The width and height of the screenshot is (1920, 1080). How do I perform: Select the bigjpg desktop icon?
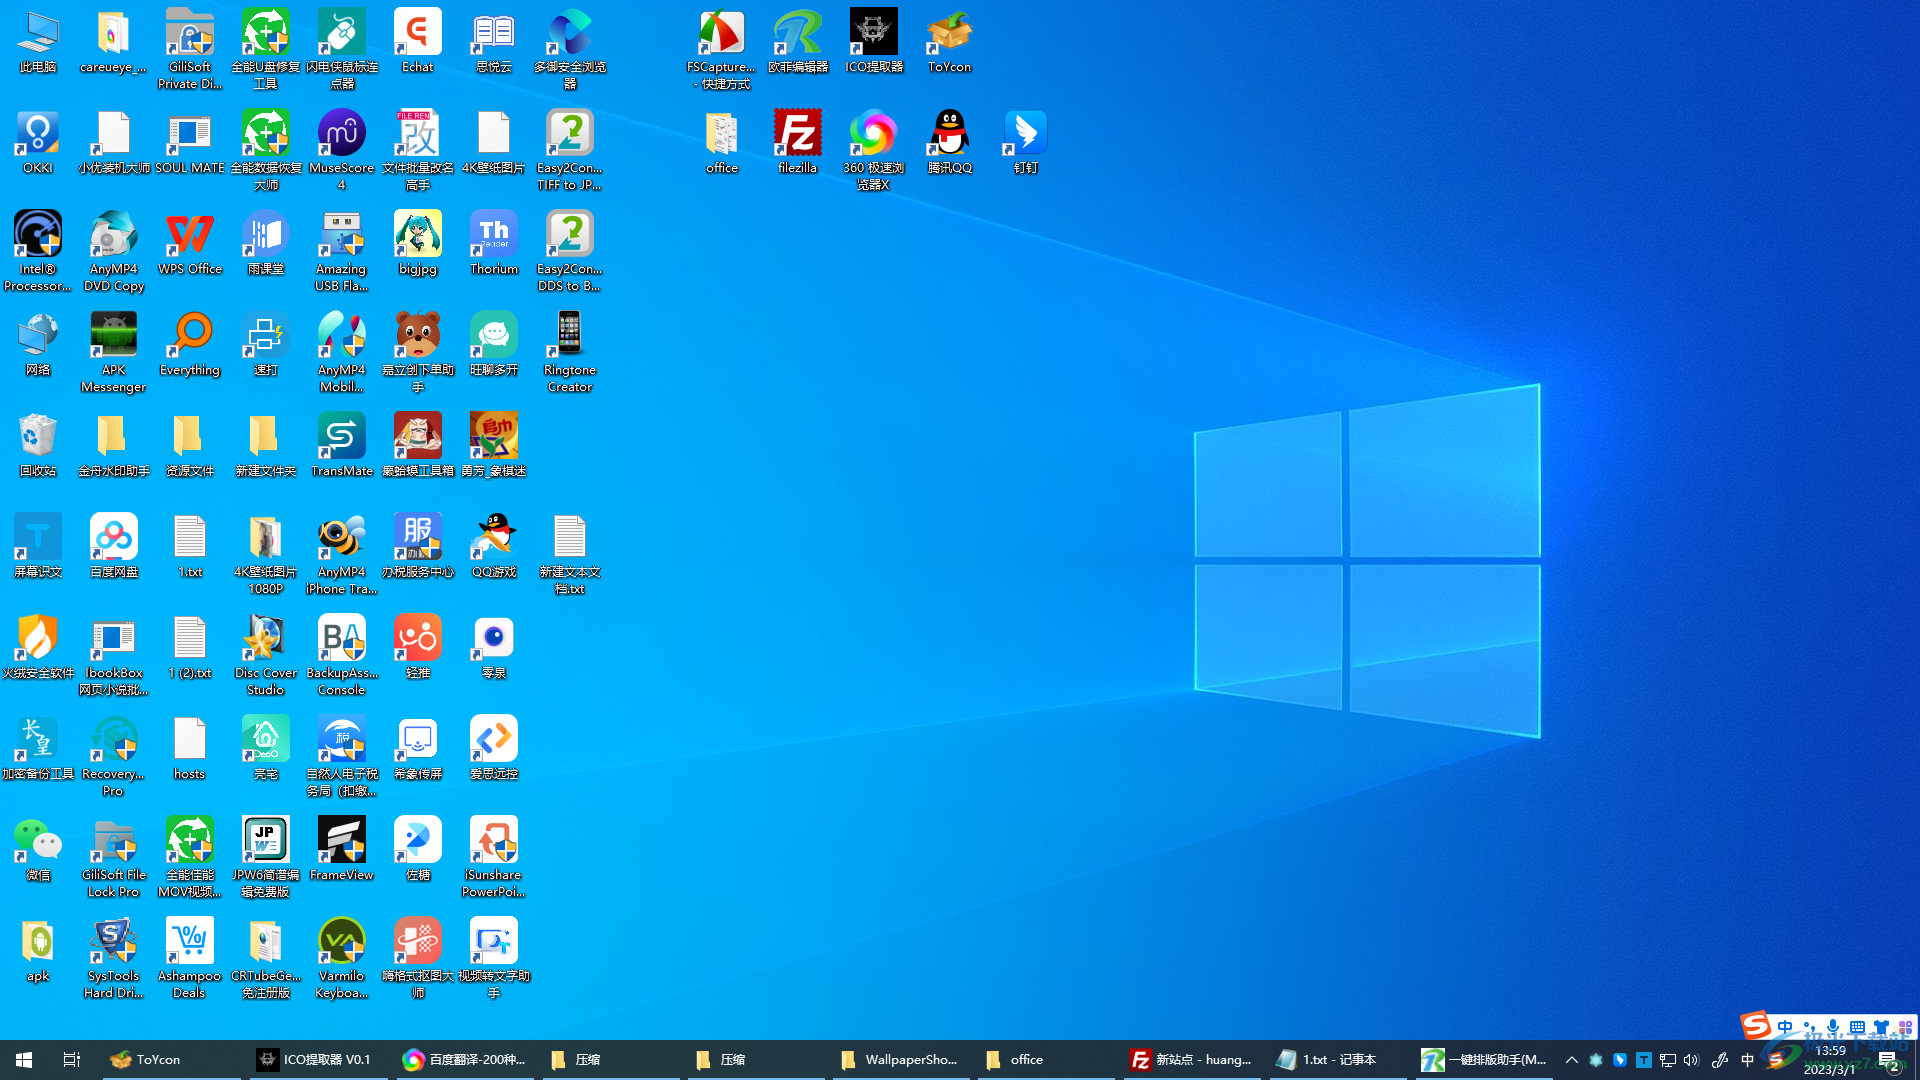pyautogui.click(x=417, y=242)
